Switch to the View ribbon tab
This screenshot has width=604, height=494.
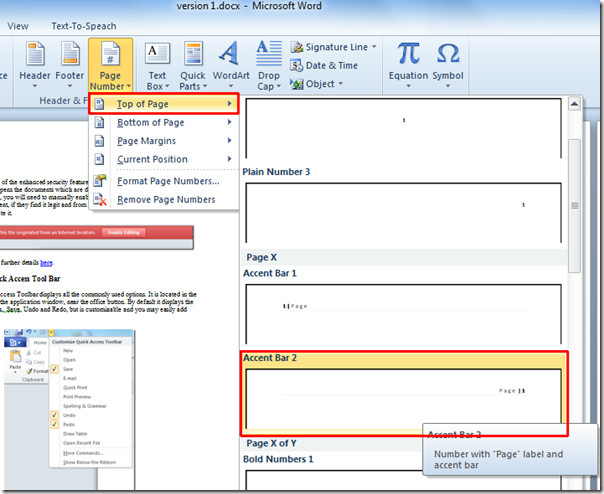[x=18, y=26]
